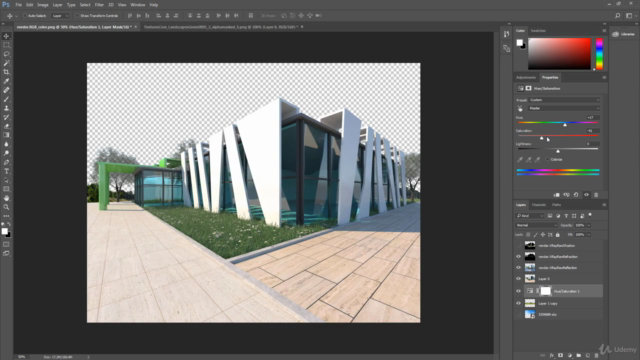
Task: Open the Libraries panel button
Action: point(623,34)
